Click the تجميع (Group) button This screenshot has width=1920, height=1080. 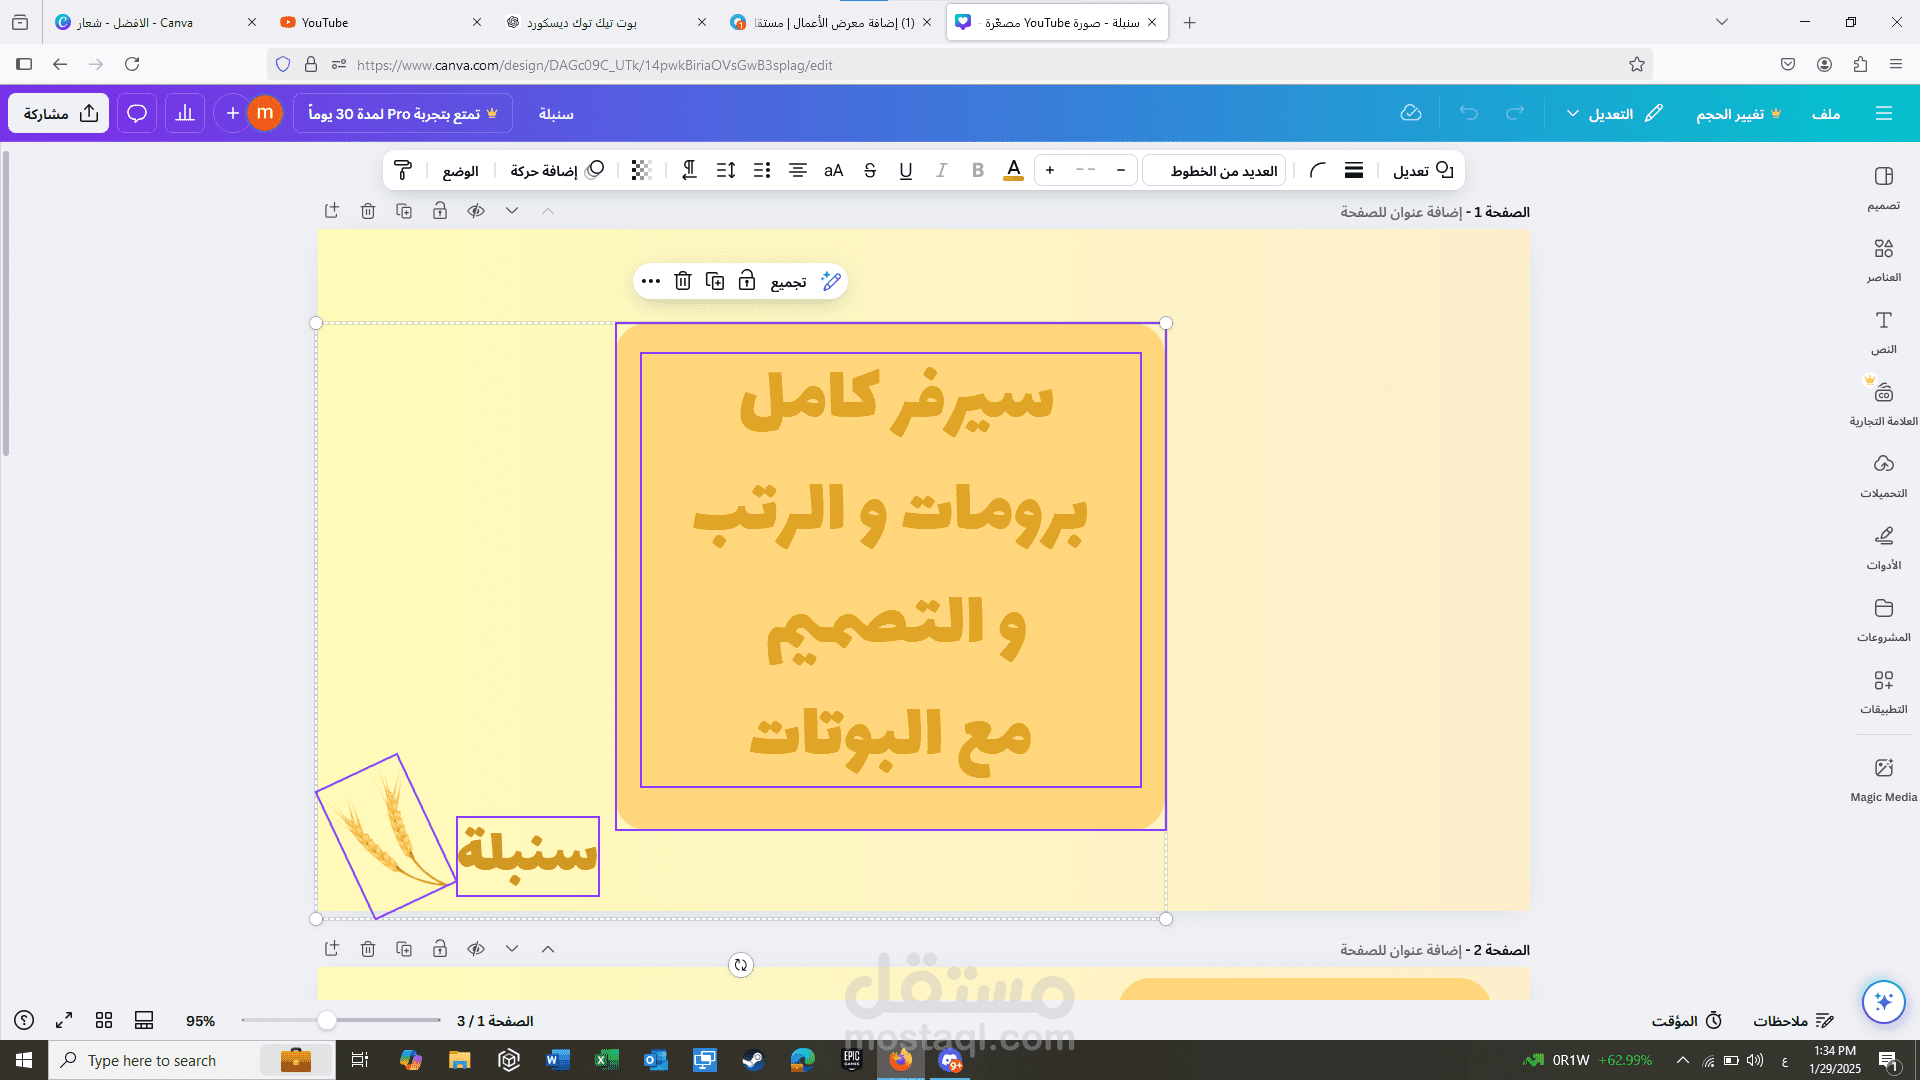[788, 282]
